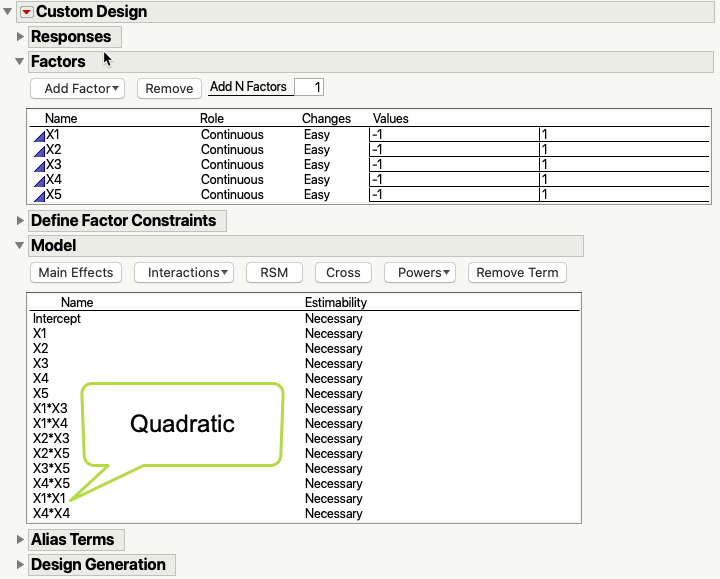Click the blue continuous icon beside X1

point(39,135)
